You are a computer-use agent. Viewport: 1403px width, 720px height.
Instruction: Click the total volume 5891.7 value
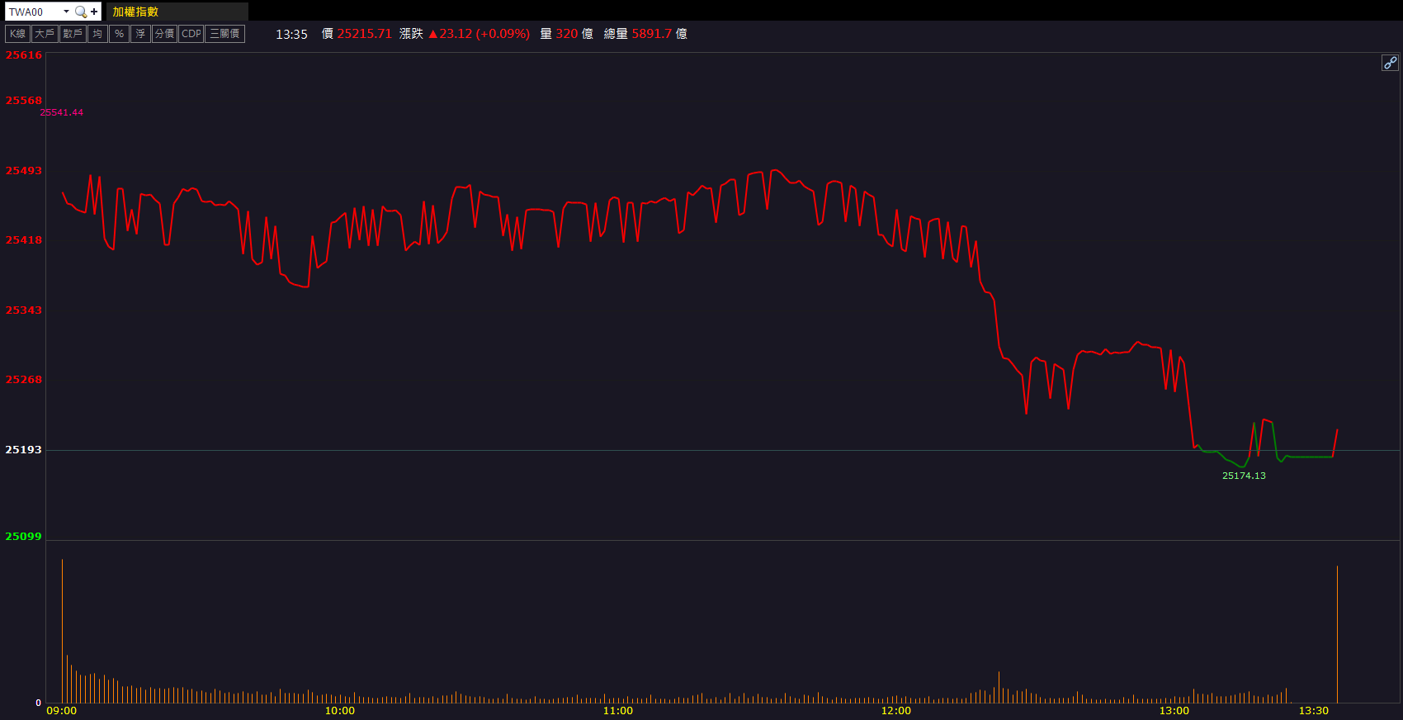point(651,34)
